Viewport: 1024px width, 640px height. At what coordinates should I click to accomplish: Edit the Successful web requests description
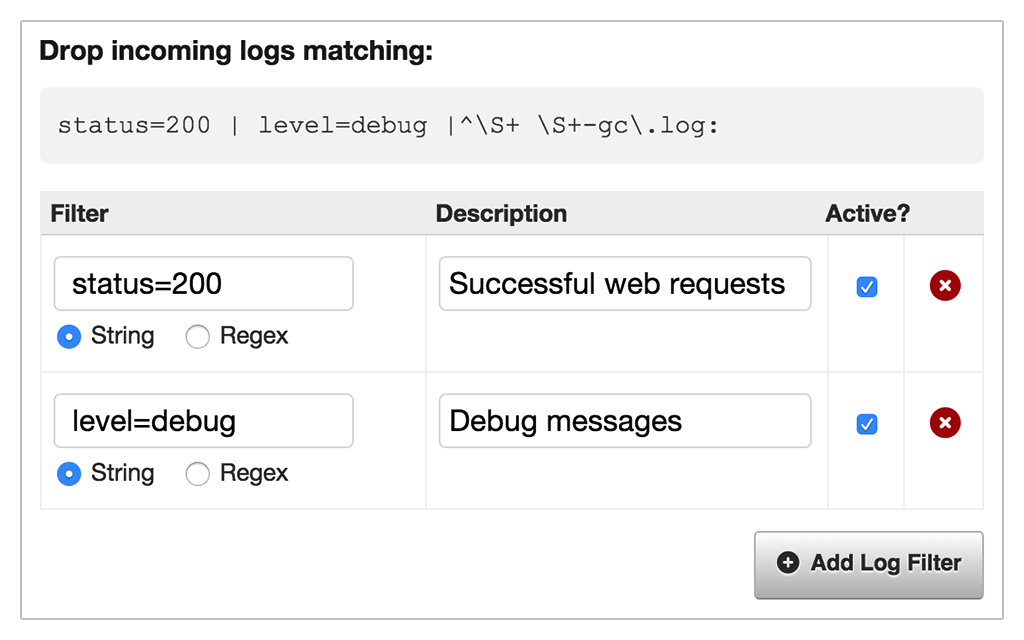pyautogui.click(x=624, y=284)
